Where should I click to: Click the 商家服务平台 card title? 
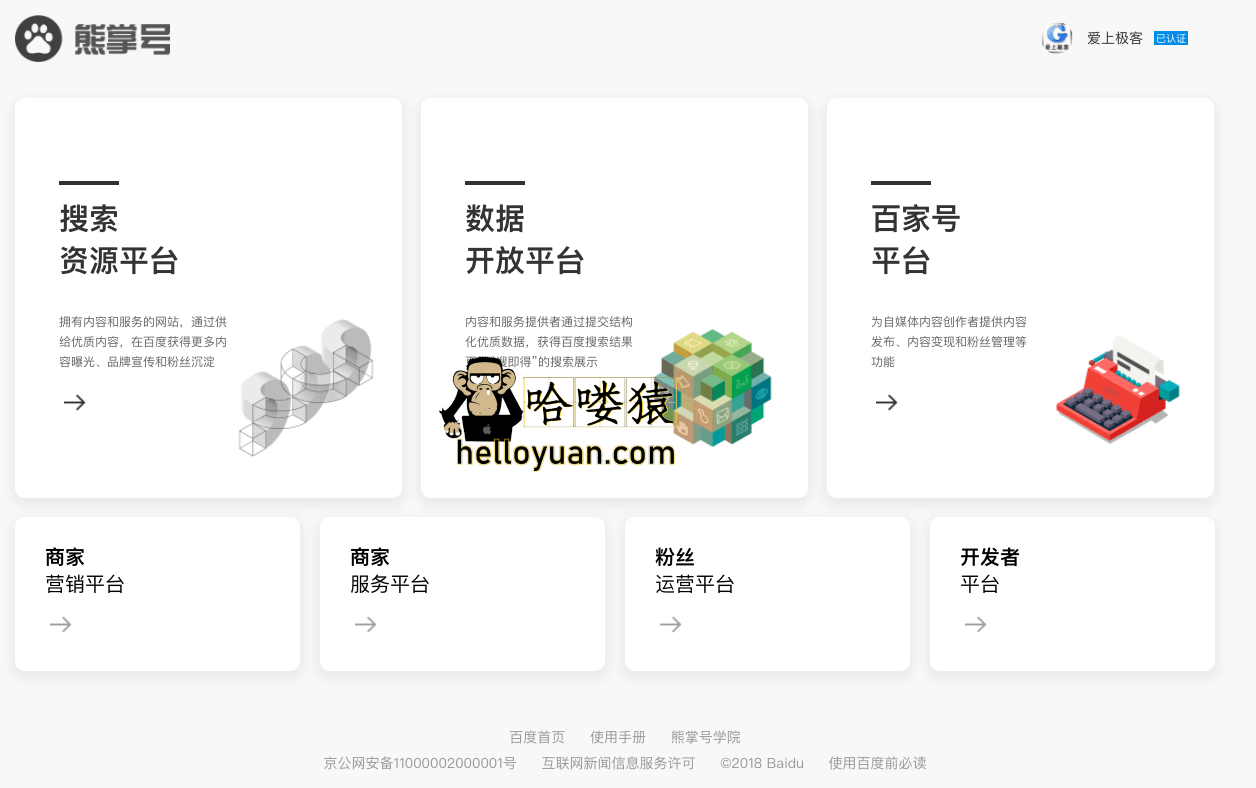coord(390,571)
